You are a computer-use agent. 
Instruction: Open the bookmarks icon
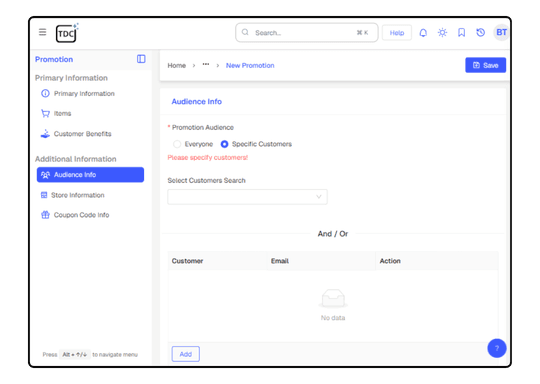coord(461,33)
